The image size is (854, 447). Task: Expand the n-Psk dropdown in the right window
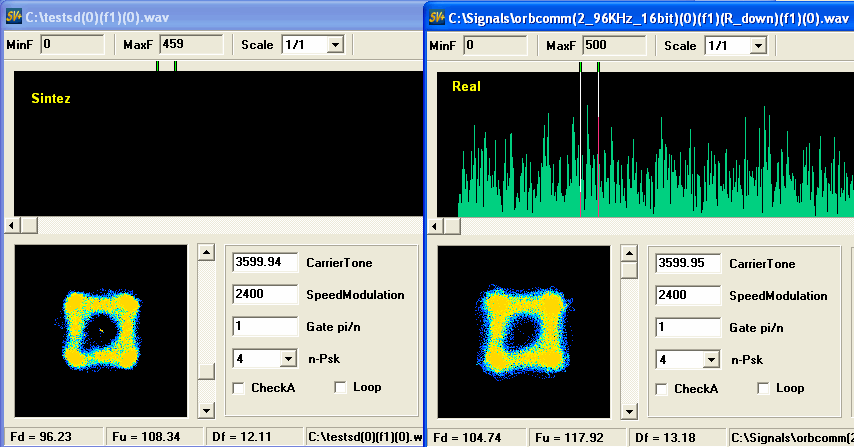(x=711, y=358)
